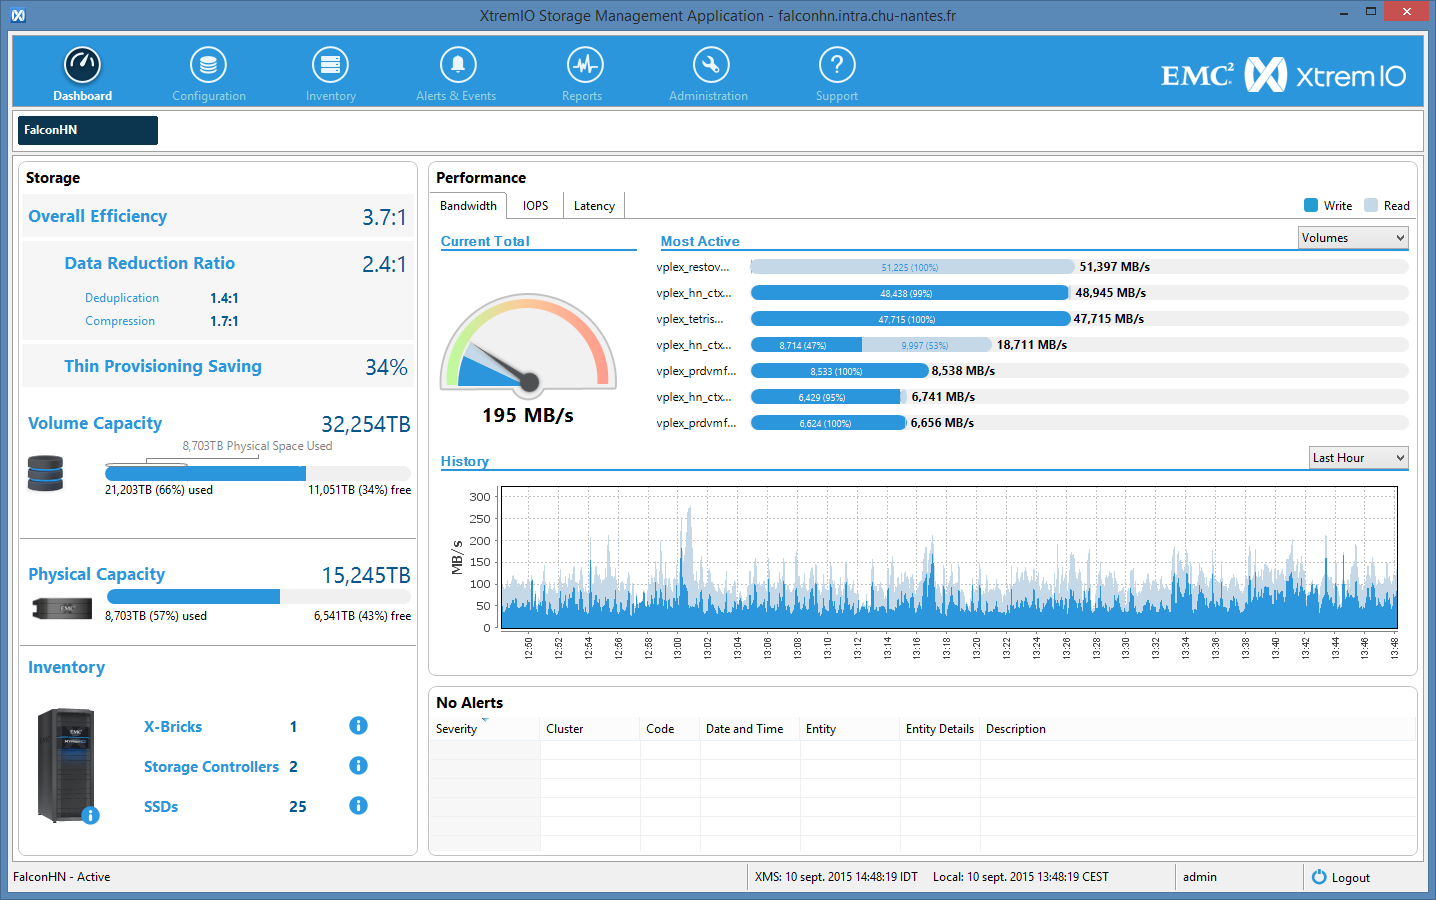
Task: Open the Support question mark icon
Action: [836, 66]
